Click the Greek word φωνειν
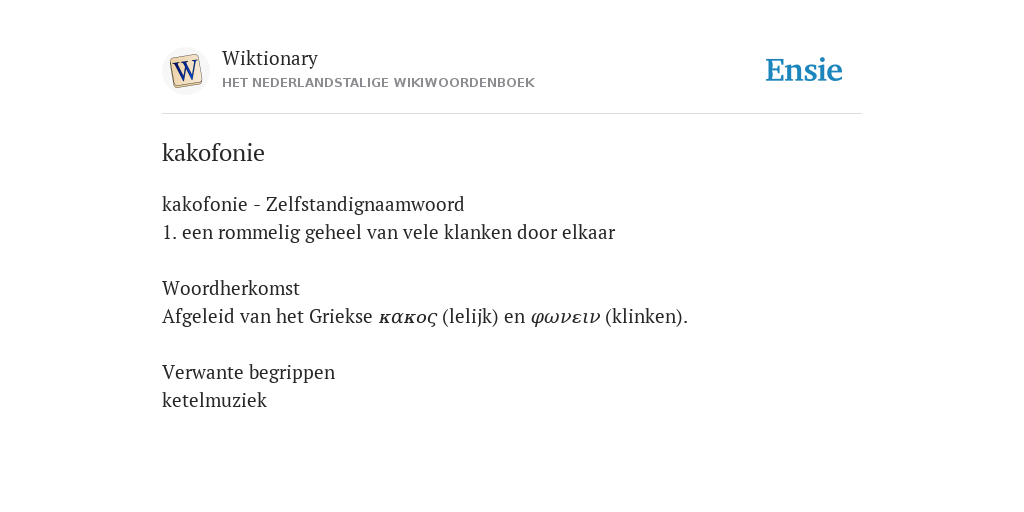1024x512 pixels. pos(565,317)
